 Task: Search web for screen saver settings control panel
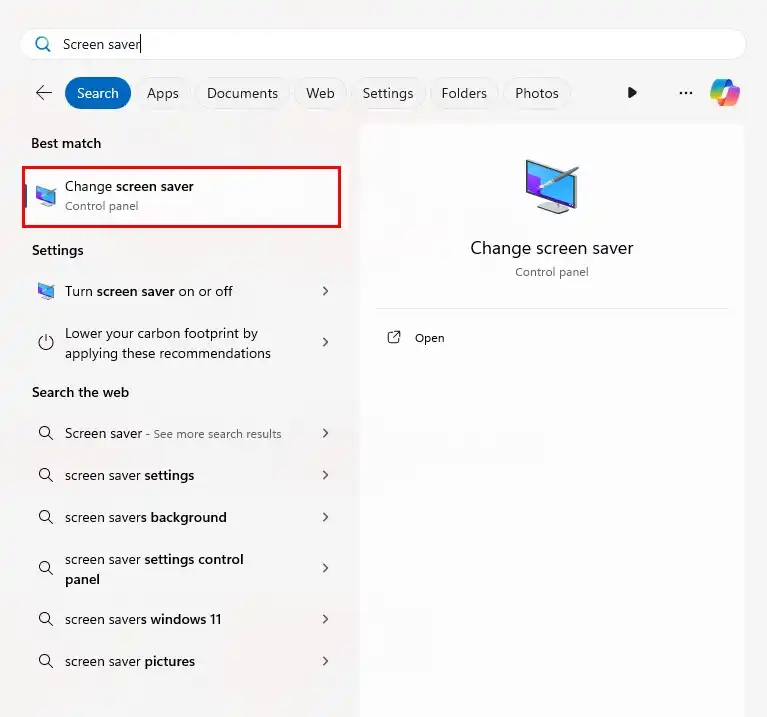click(181, 569)
